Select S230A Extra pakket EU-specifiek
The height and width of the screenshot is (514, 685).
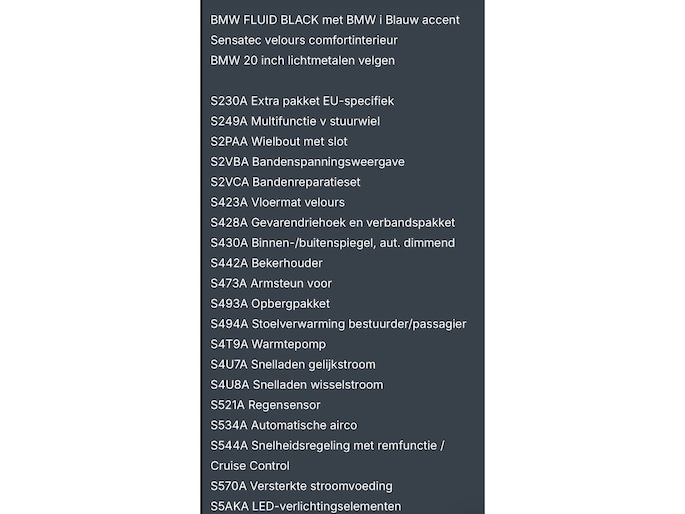coord(302,101)
